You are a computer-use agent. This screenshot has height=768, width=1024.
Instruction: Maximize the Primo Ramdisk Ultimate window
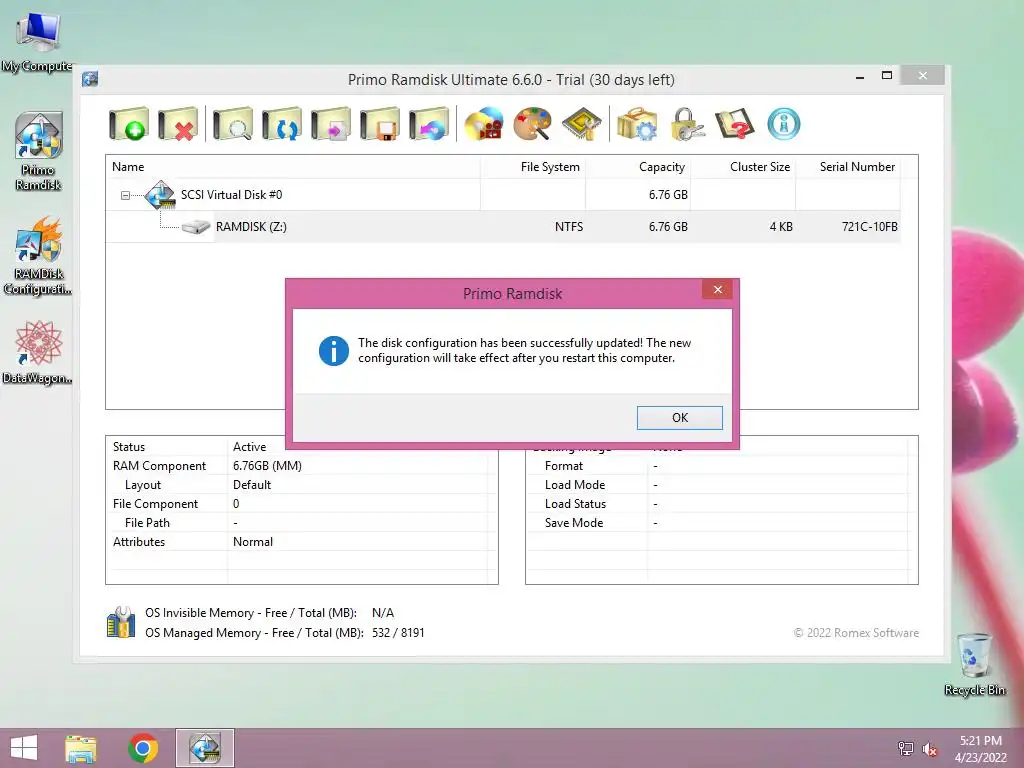coord(887,76)
